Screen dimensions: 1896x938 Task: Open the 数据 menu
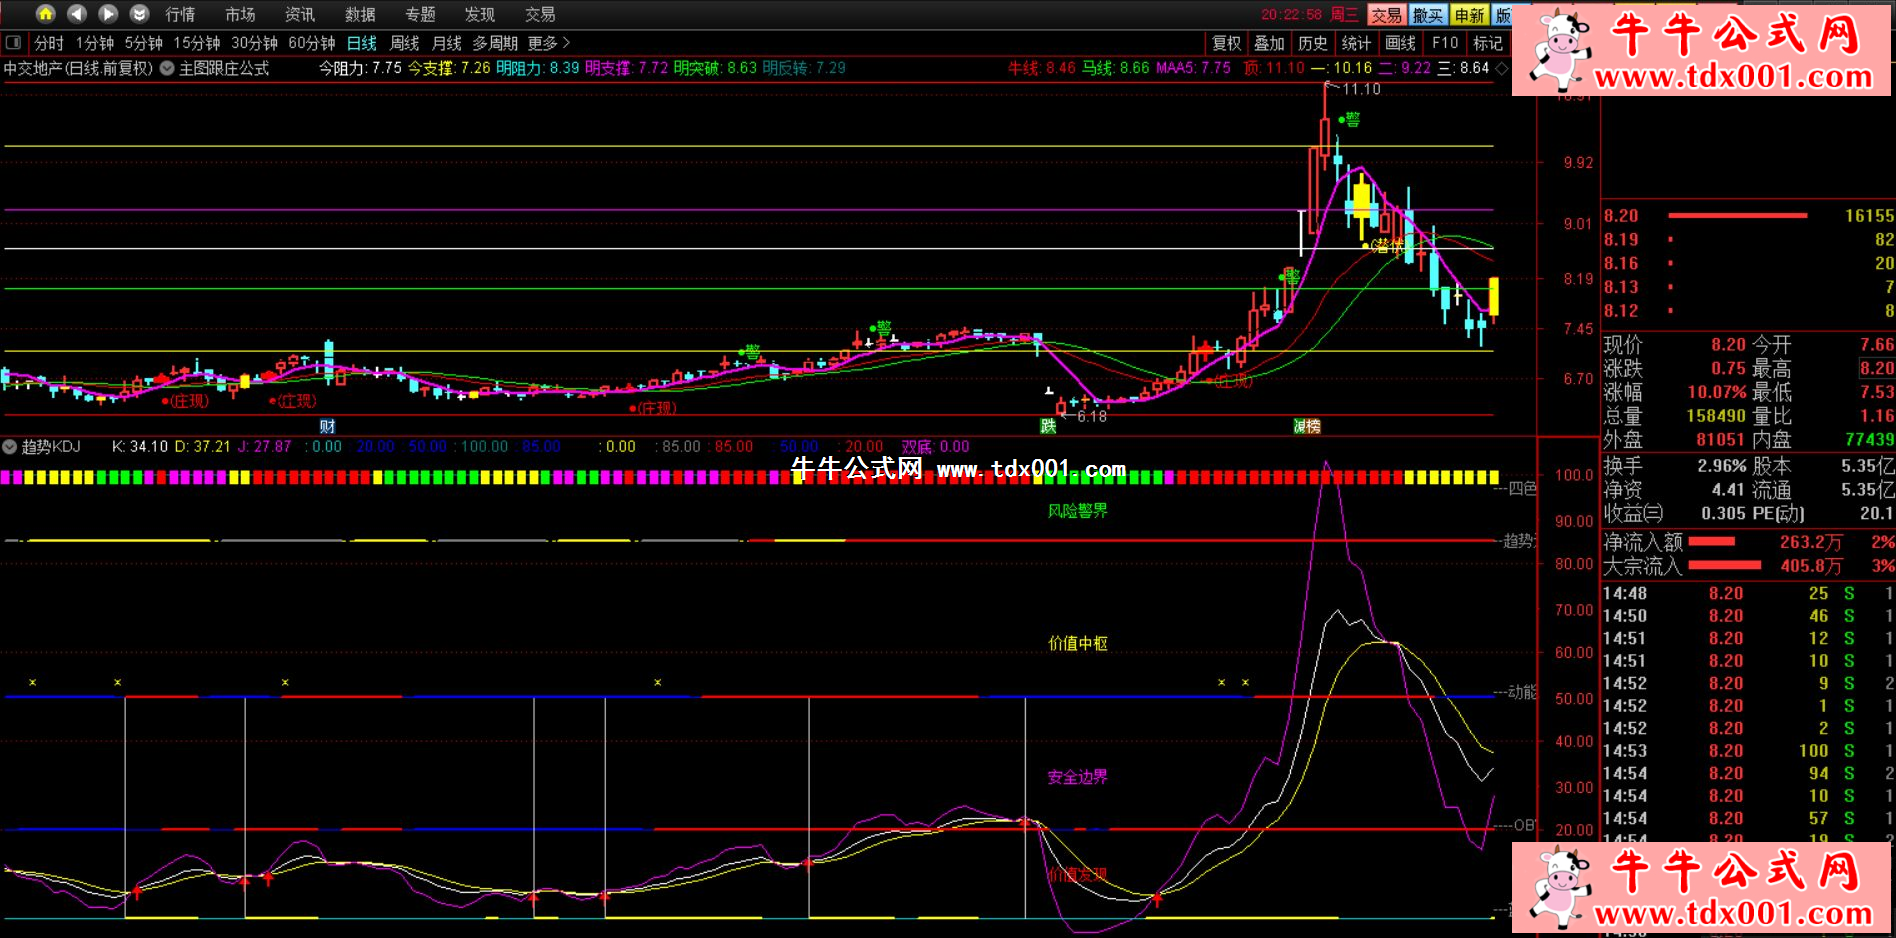360,14
